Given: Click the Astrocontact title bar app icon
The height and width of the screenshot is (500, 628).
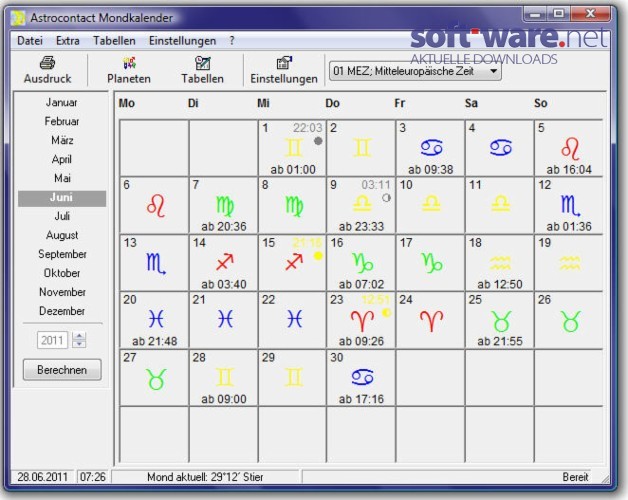Looking at the screenshot, I should pos(17,18).
